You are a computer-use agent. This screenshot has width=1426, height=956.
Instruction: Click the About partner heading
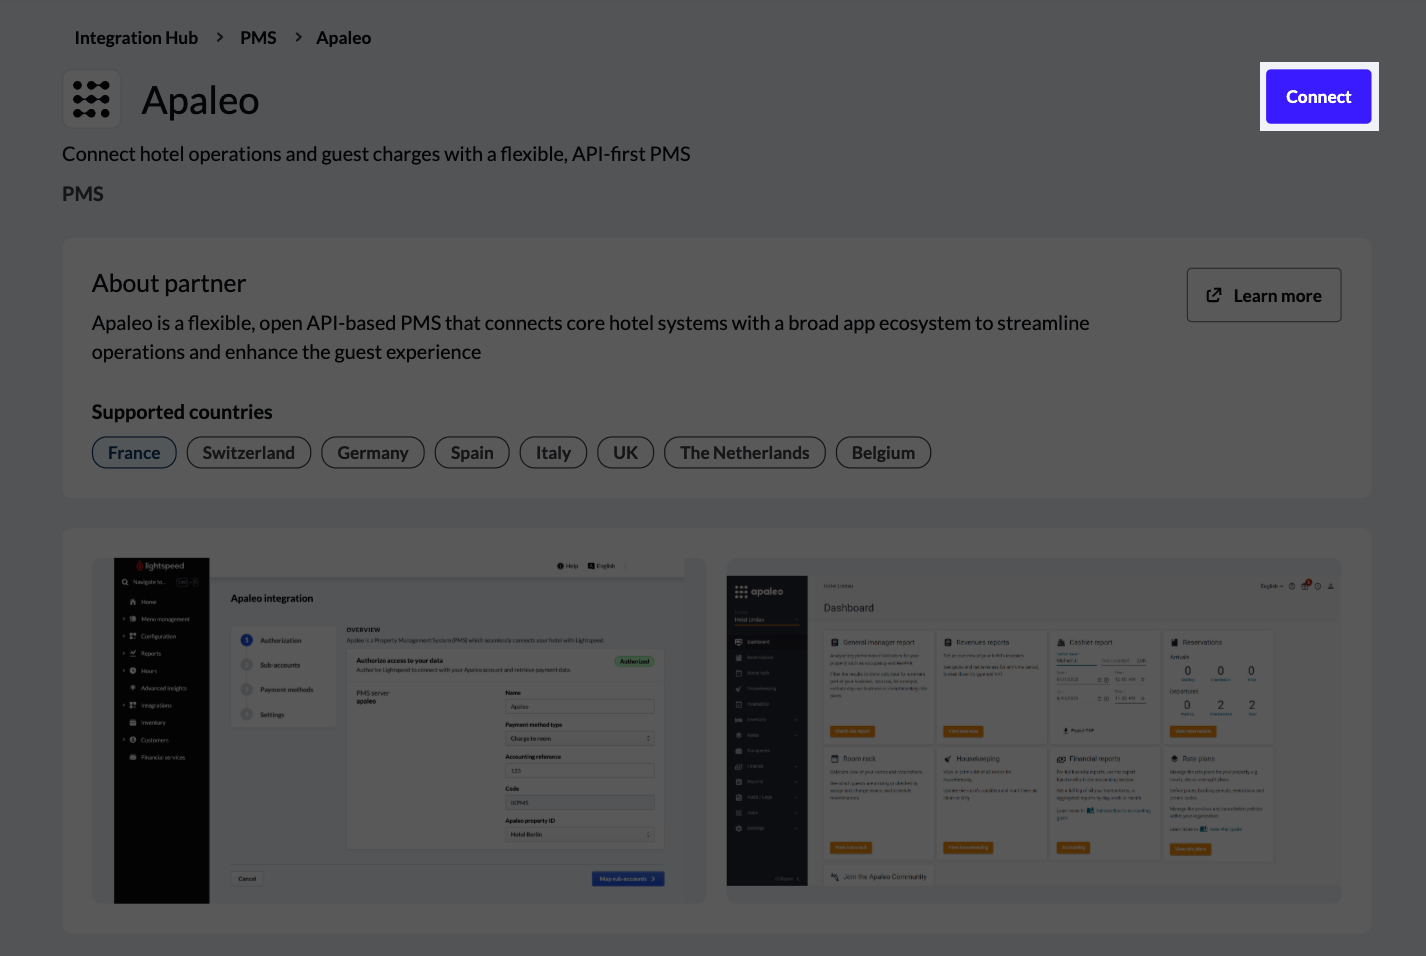pos(169,284)
